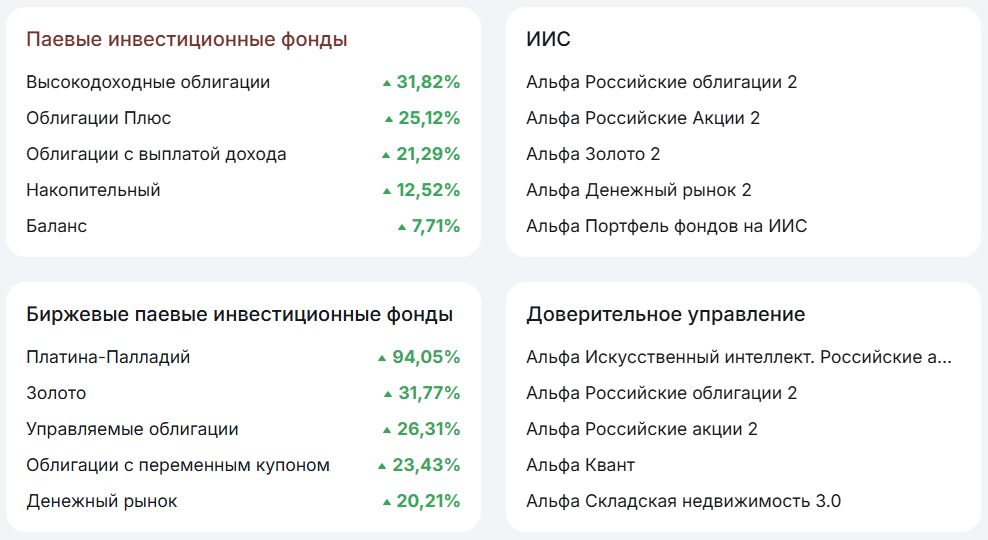Click Высокодоходные облигации fund link
The height and width of the screenshot is (540, 988).
coord(148,82)
